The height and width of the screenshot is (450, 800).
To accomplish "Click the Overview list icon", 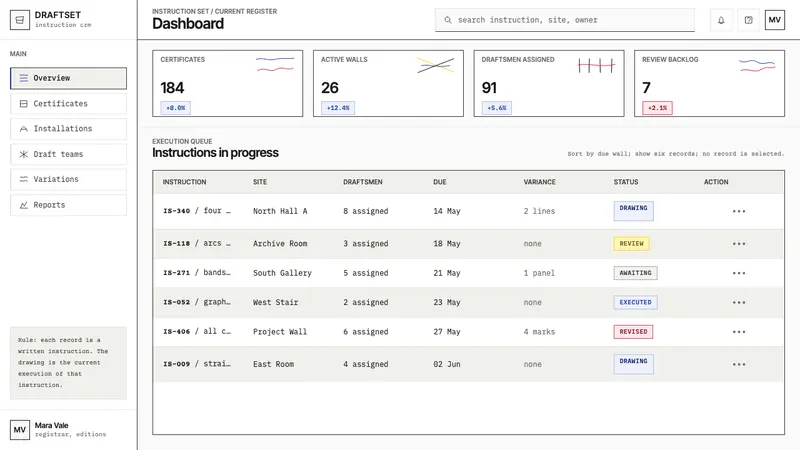I will 23,78.
